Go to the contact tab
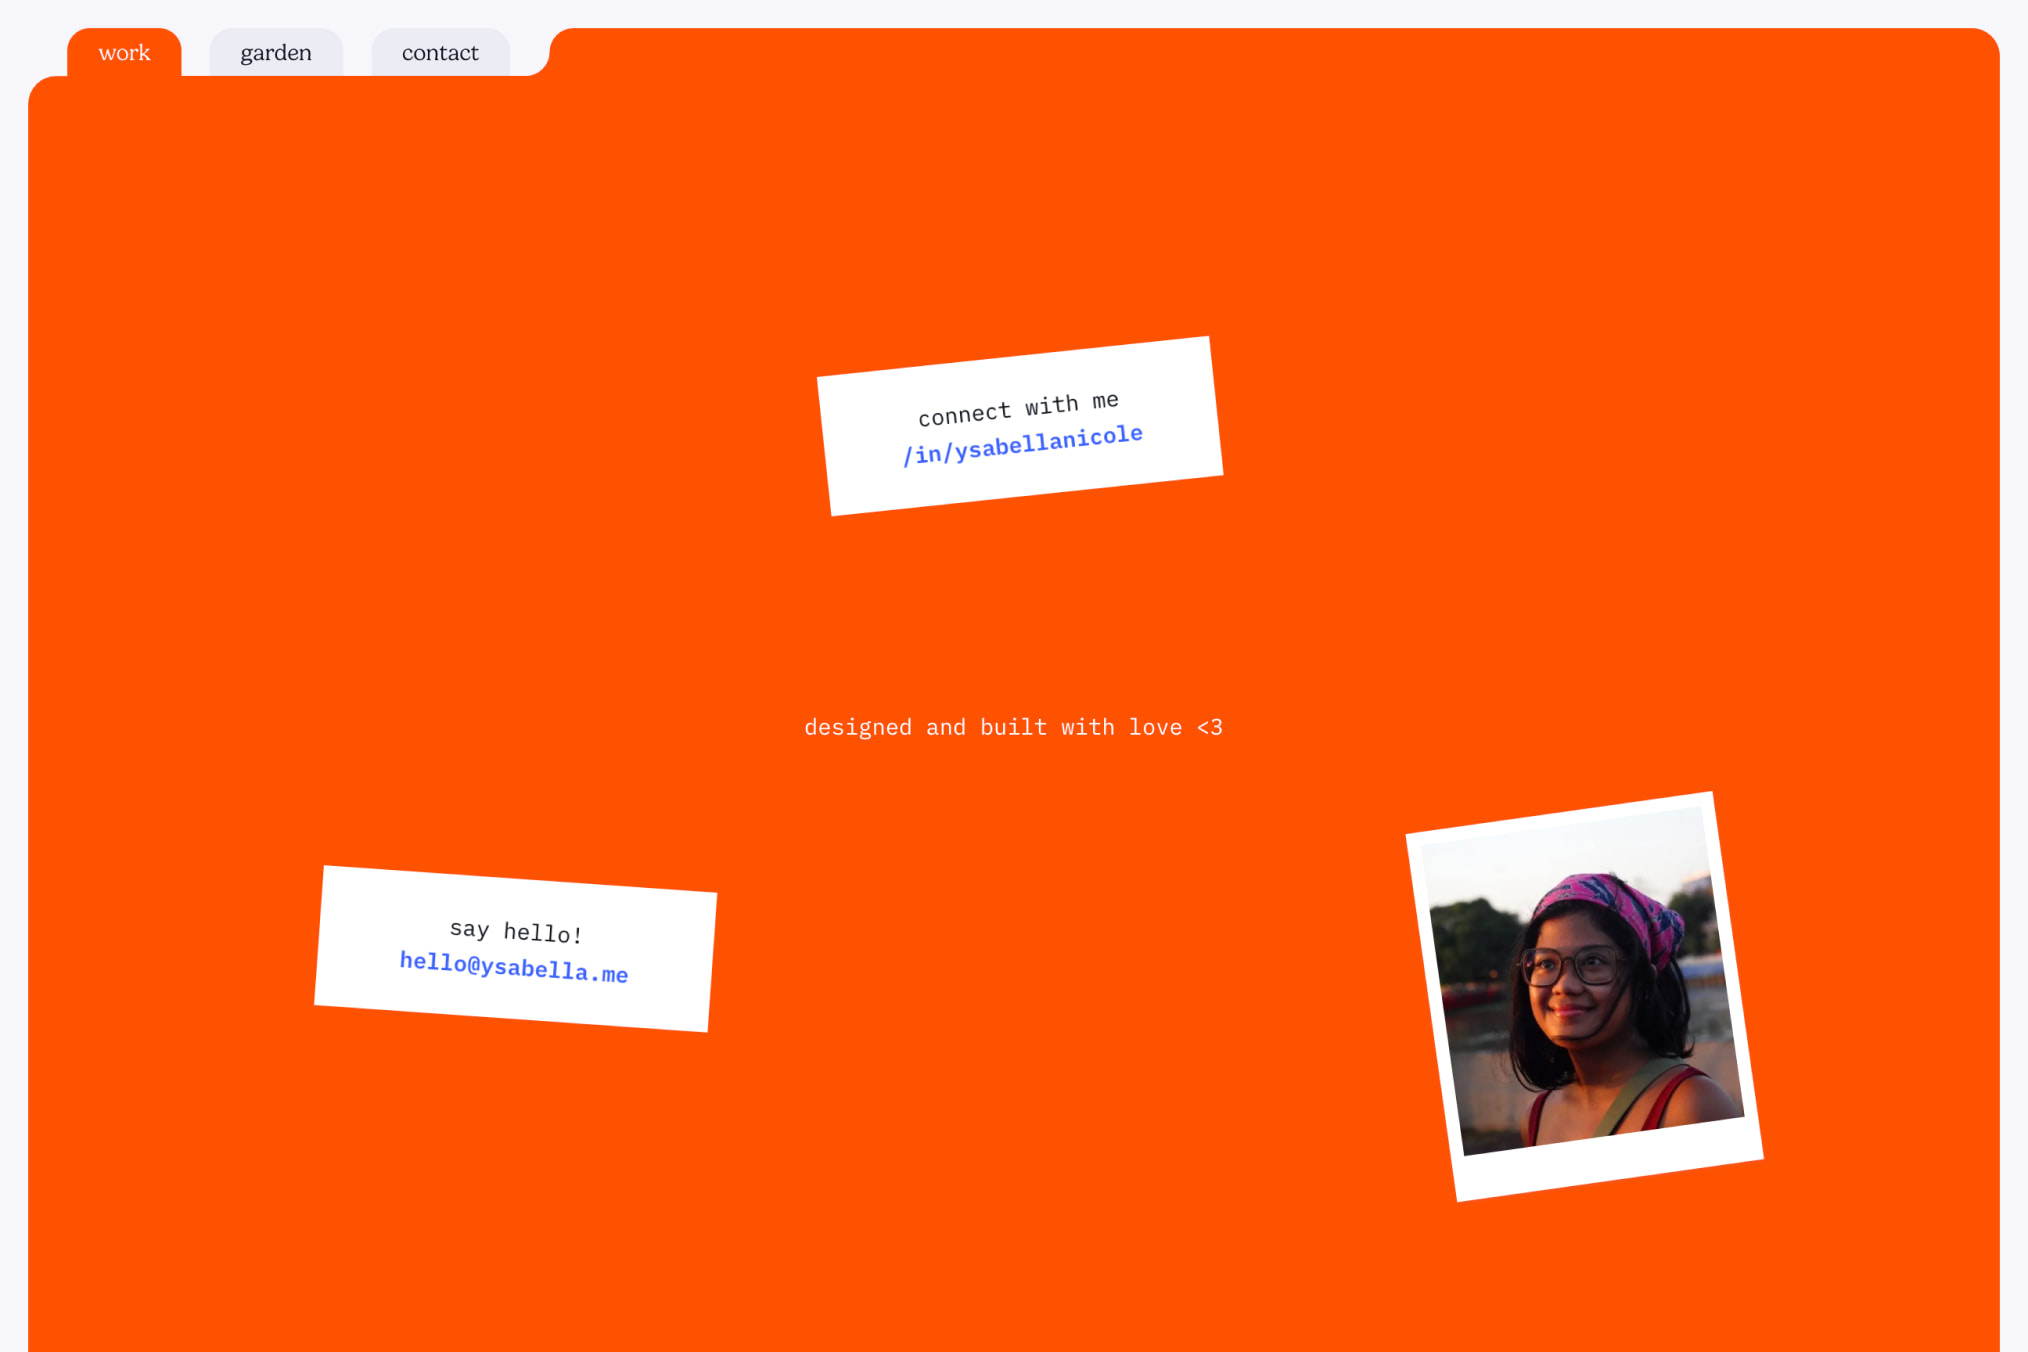Image resolution: width=2028 pixels, height=1352 pixels. [x=440, y=53]
